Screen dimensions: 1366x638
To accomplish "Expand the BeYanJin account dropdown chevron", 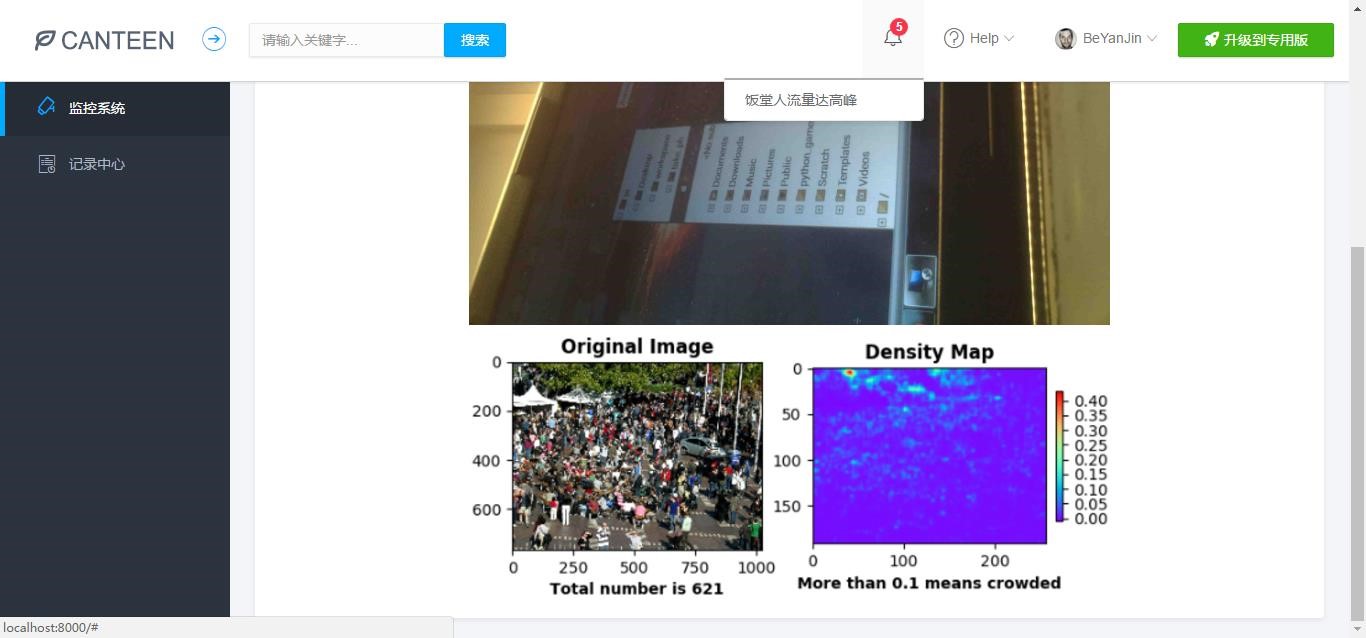I will tap(1152, 38).
